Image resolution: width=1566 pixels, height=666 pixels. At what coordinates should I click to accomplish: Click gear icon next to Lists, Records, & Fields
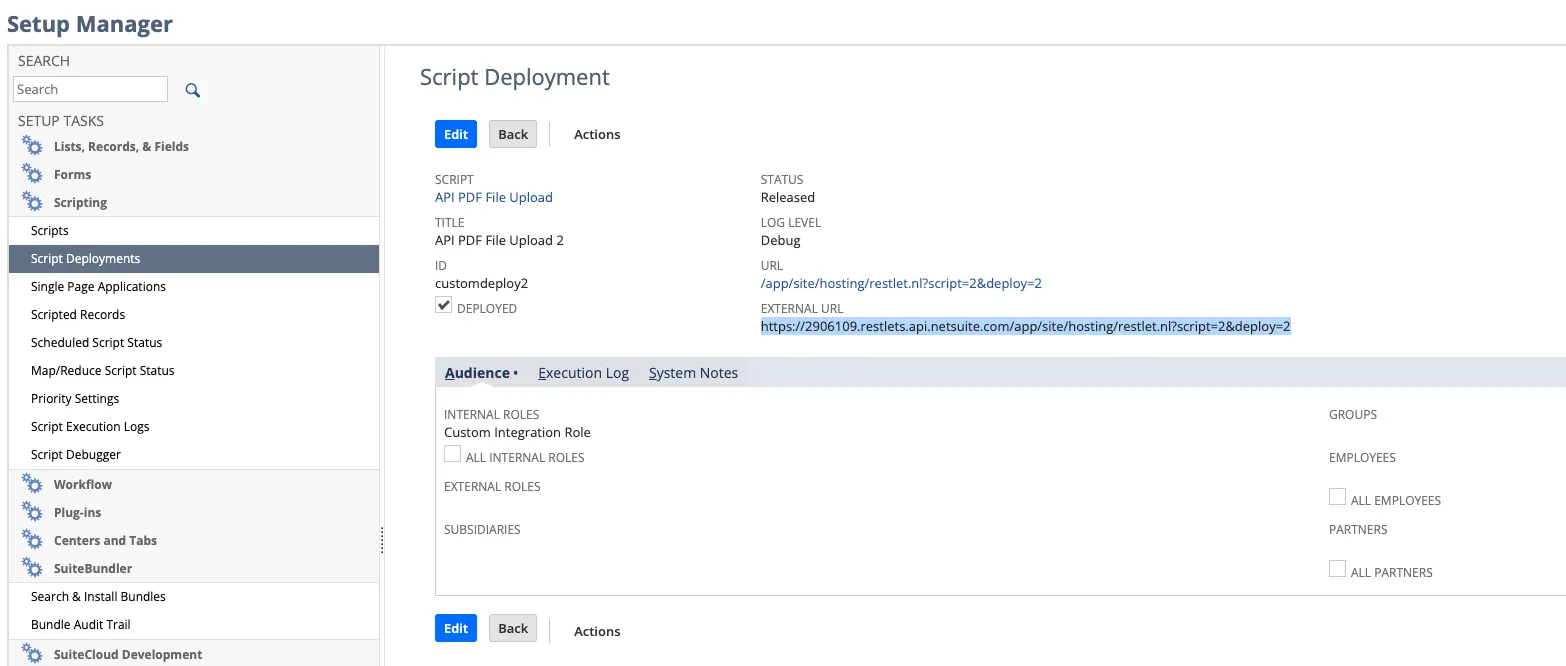tap(32, 146)
